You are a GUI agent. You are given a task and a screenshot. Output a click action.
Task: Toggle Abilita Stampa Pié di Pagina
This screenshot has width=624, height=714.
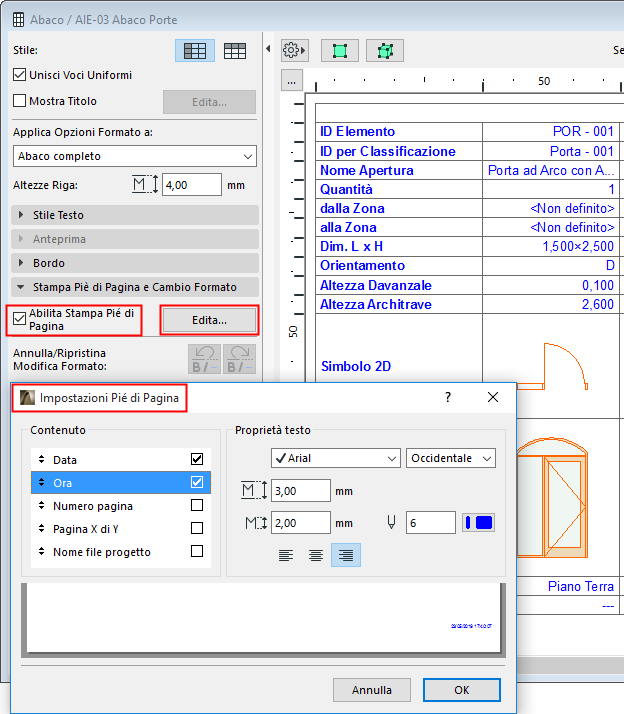coord(19,319)
